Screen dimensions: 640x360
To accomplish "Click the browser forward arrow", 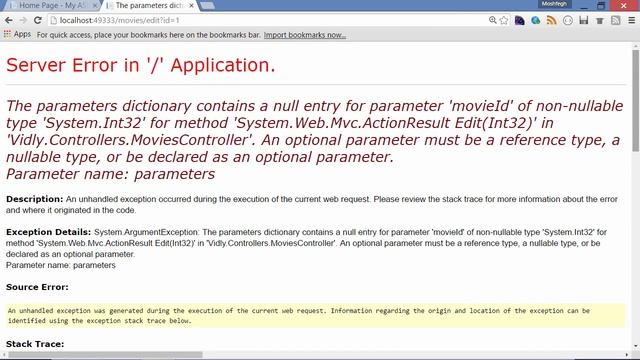I will point(23,20).
